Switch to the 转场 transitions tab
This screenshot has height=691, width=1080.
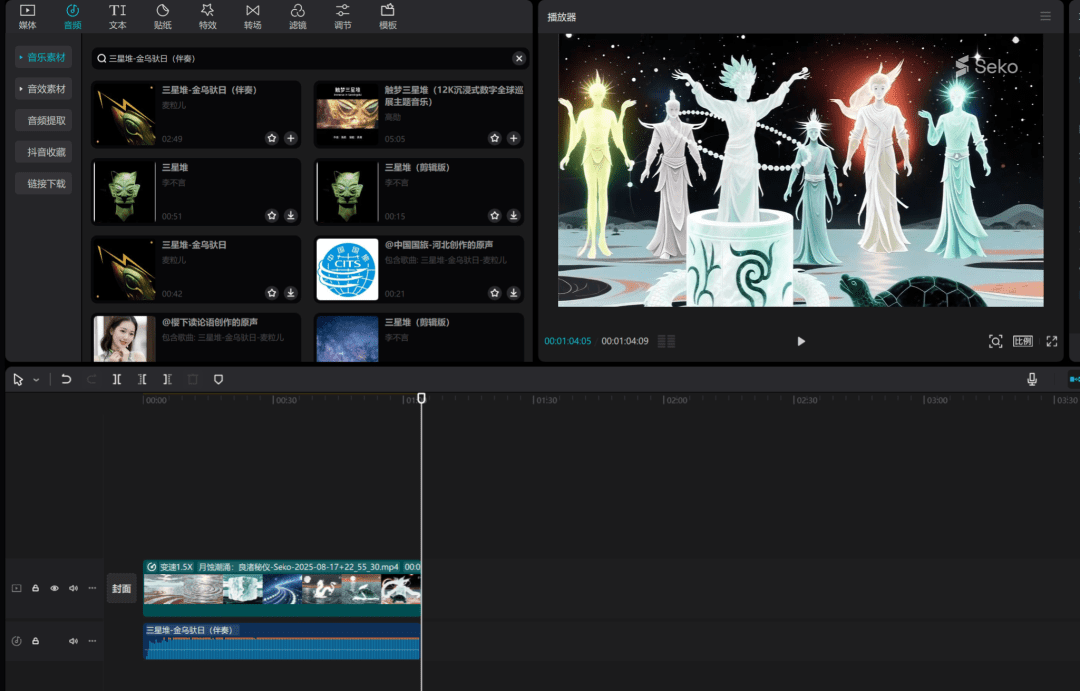click(253, 17)
